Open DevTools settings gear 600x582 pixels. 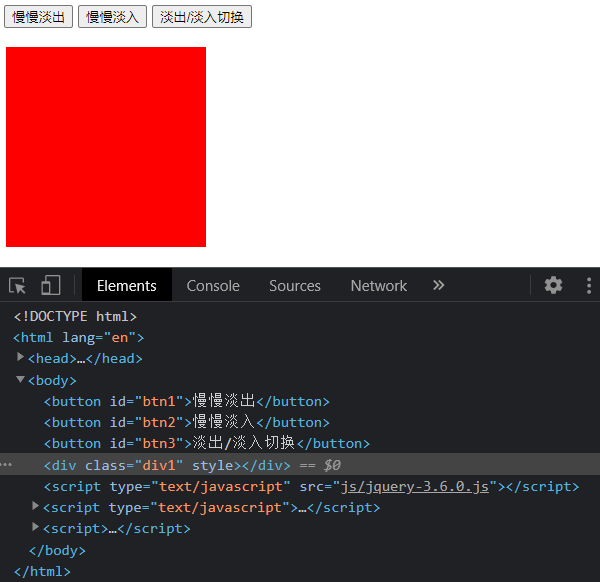pyautogui.click(x=553, y=285)
